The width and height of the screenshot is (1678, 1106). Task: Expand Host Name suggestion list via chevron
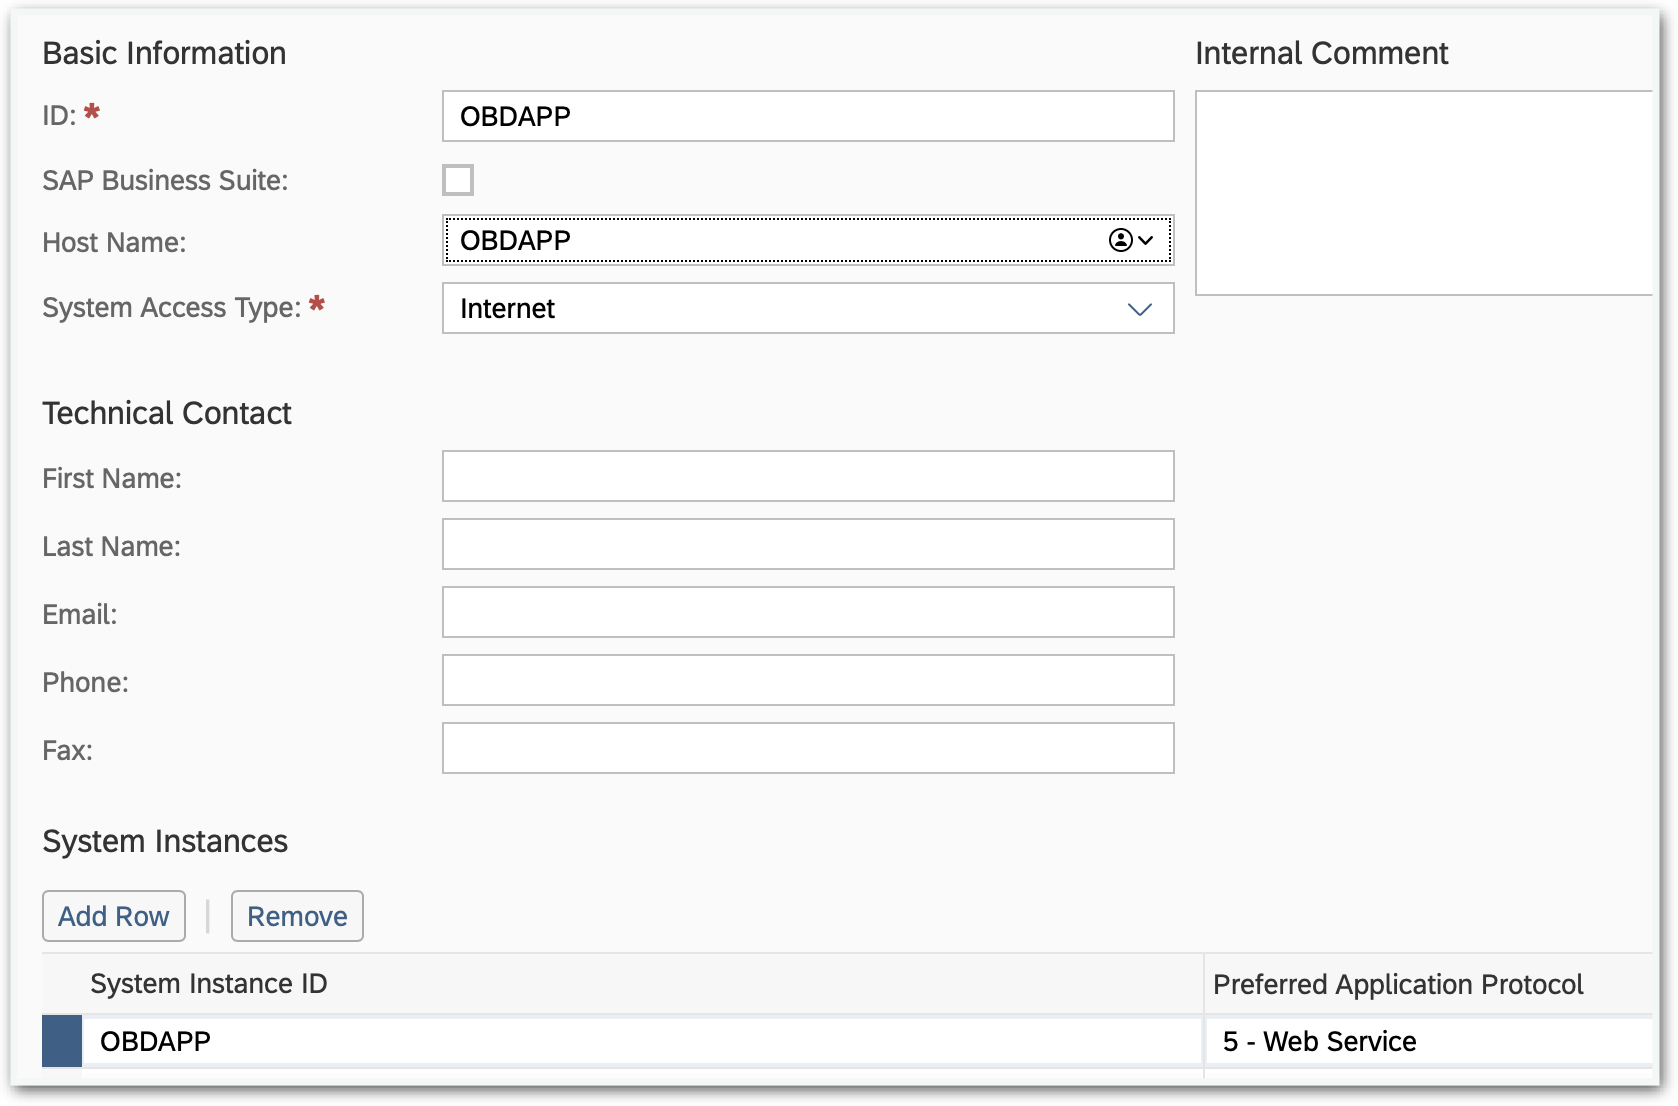pos(1148,240)
